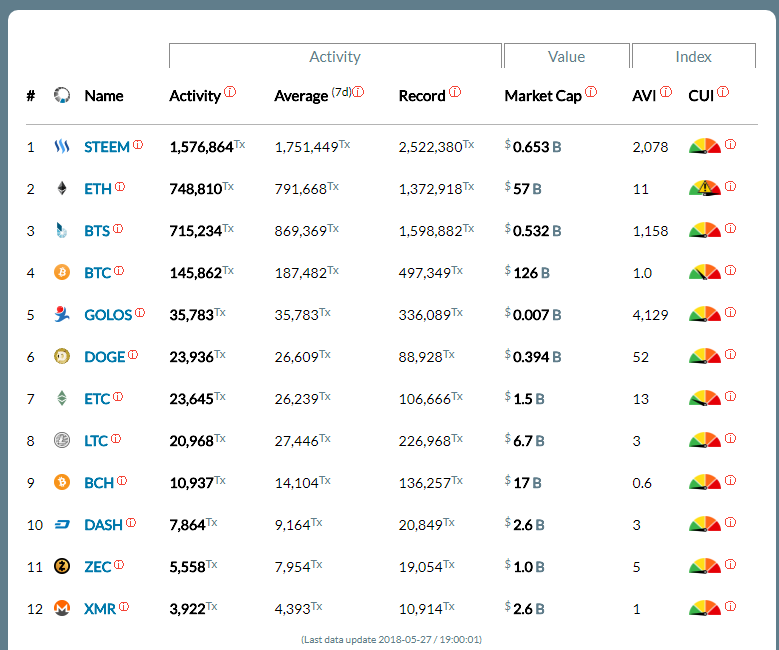Click the $126 B market cap
The width and height of the screenshot is (779, 650).
pyautogui.click(x=527, y=272)
